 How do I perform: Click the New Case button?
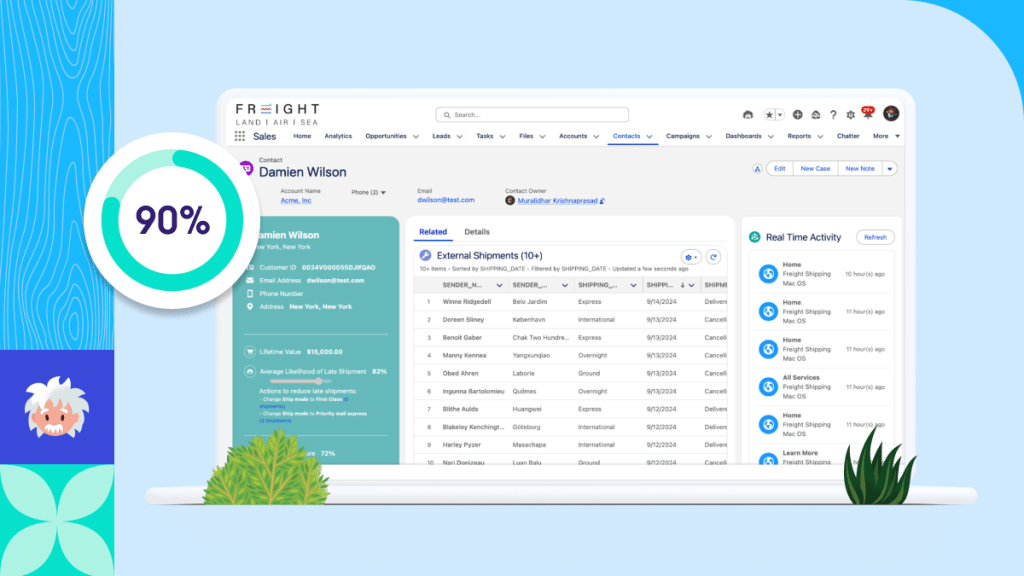815,169
